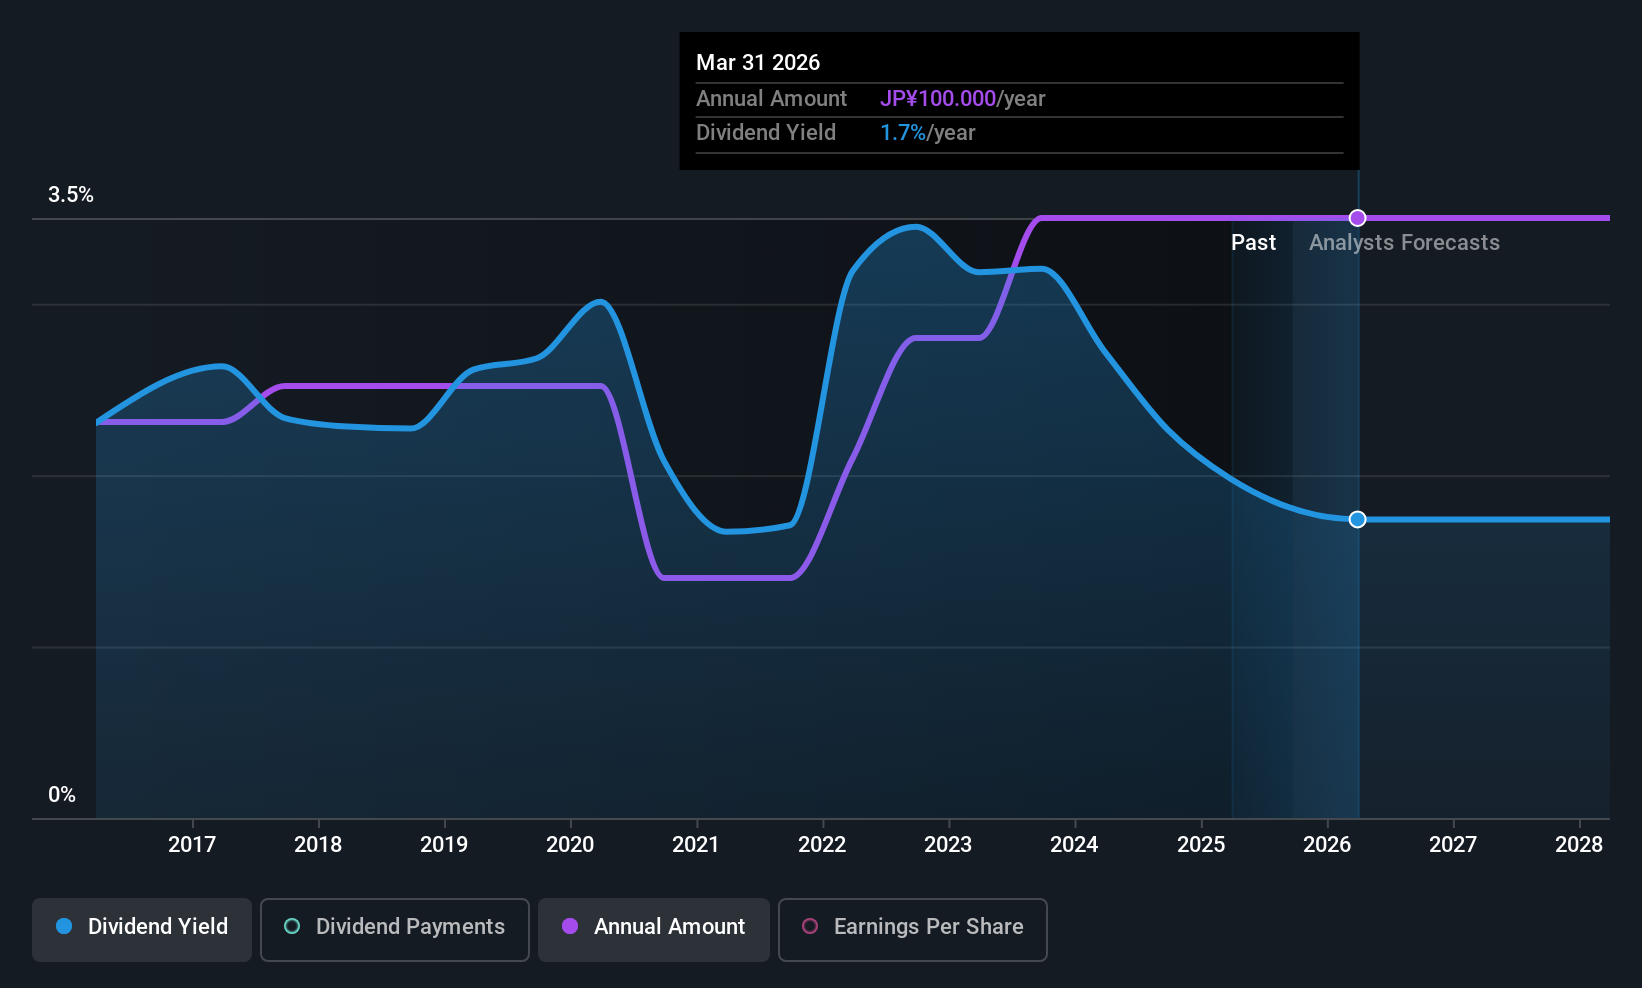
Task: Select the purple Annual Amount data point marker
Action: [x=1357, y=218]
